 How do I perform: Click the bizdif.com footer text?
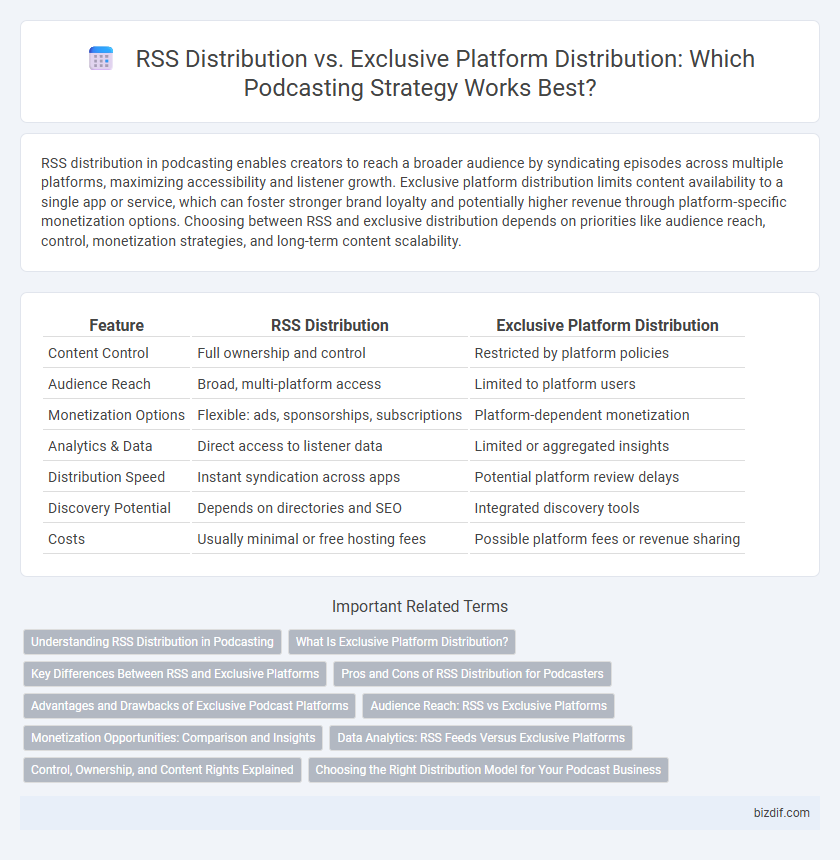click(x=781, y=813)
